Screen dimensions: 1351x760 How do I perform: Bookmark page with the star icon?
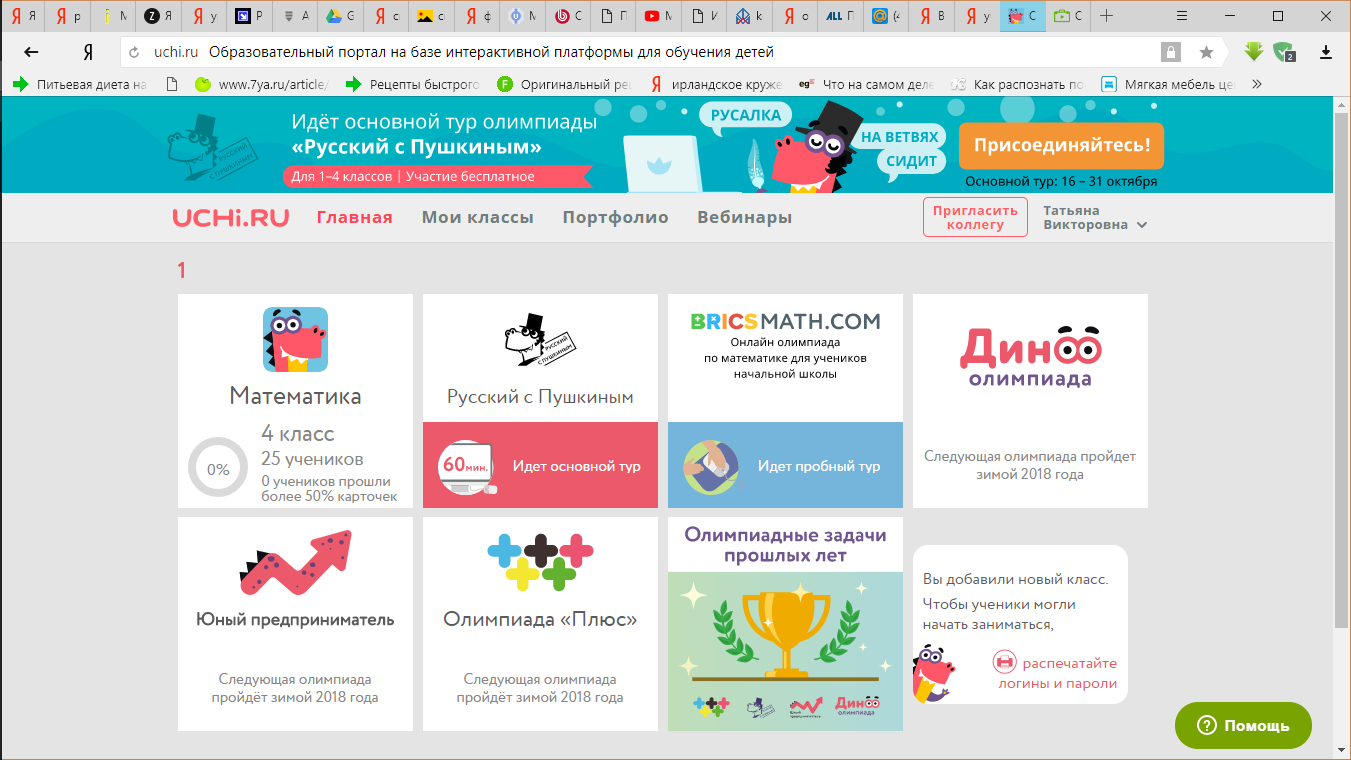(1206, 52)
